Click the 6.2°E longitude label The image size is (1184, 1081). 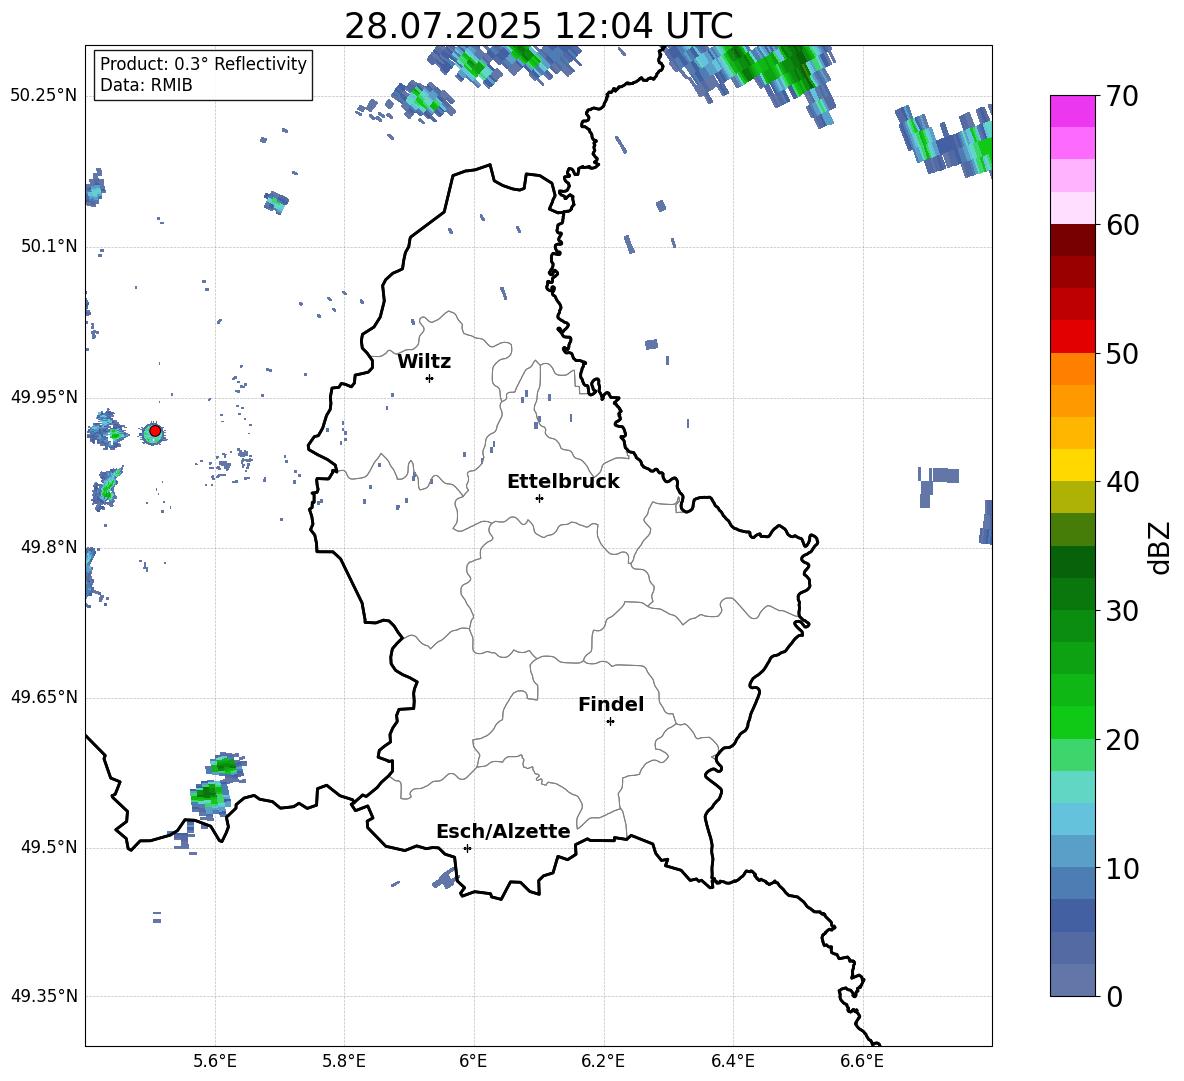(603, 1061)
